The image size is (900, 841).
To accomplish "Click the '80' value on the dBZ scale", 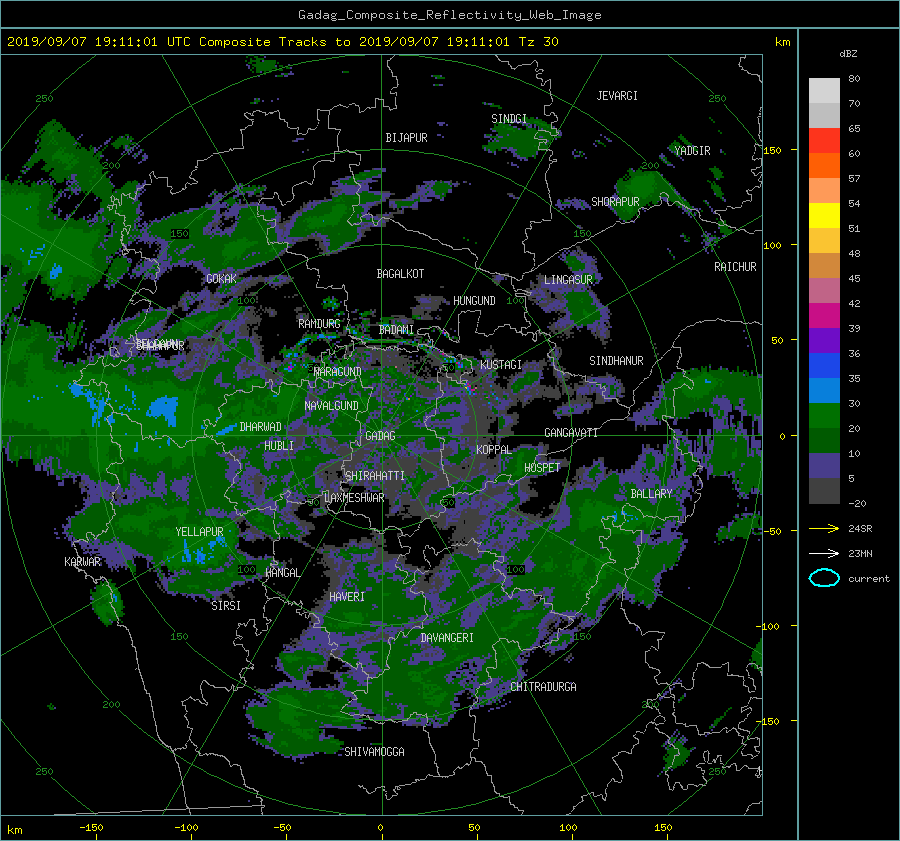I will [x=854, y=79].
